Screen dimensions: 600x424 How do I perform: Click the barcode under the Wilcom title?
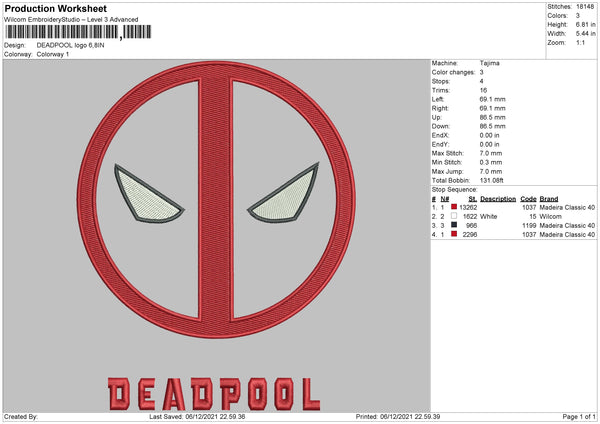pos(78,32)
